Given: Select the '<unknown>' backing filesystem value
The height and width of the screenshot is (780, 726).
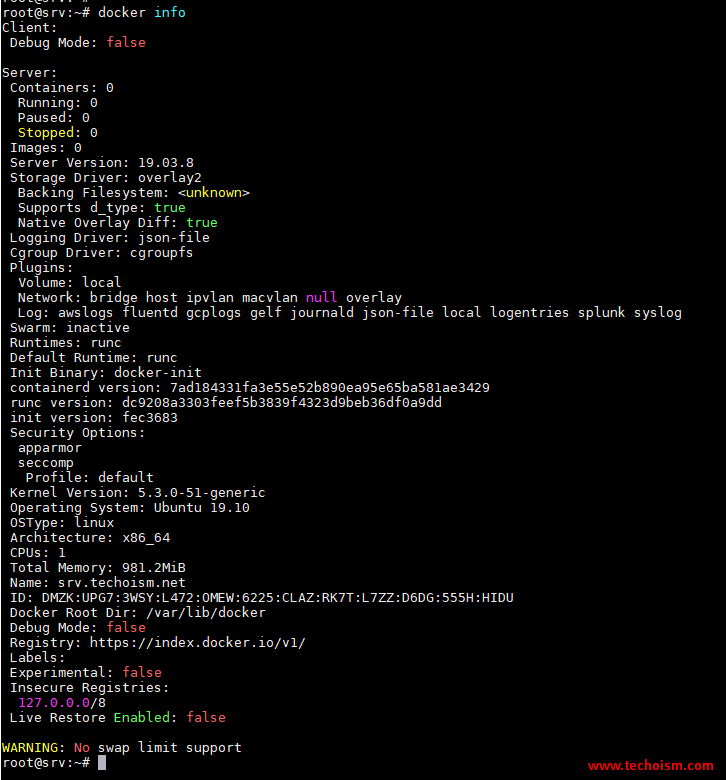Looking at the screenshot, I should tap(214, 193).
